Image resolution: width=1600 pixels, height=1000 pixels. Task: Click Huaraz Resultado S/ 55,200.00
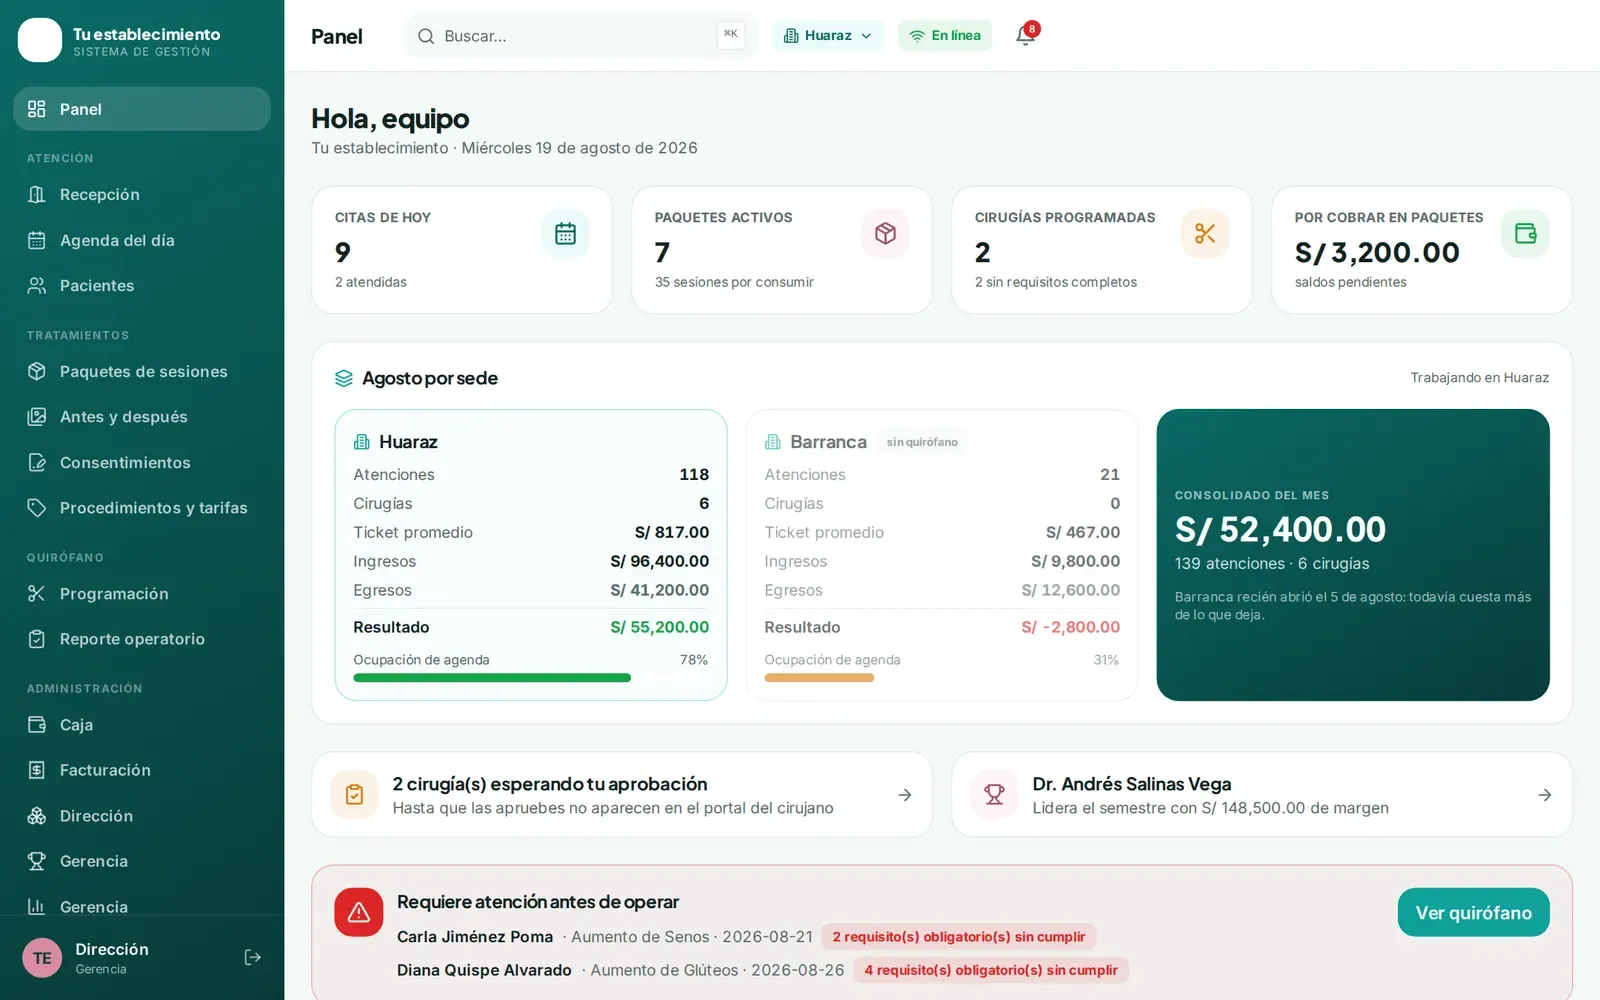659,627
